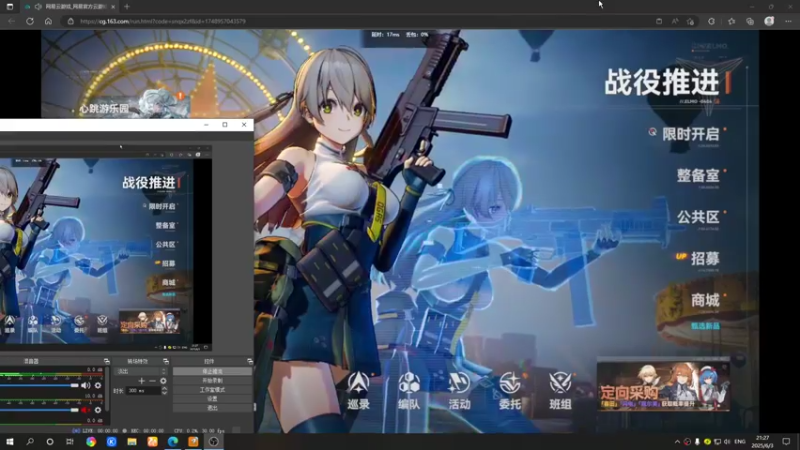Screen dimensions: 800x450
Task: Switch to Edge on the taskbar
Action: click(172, 442)
